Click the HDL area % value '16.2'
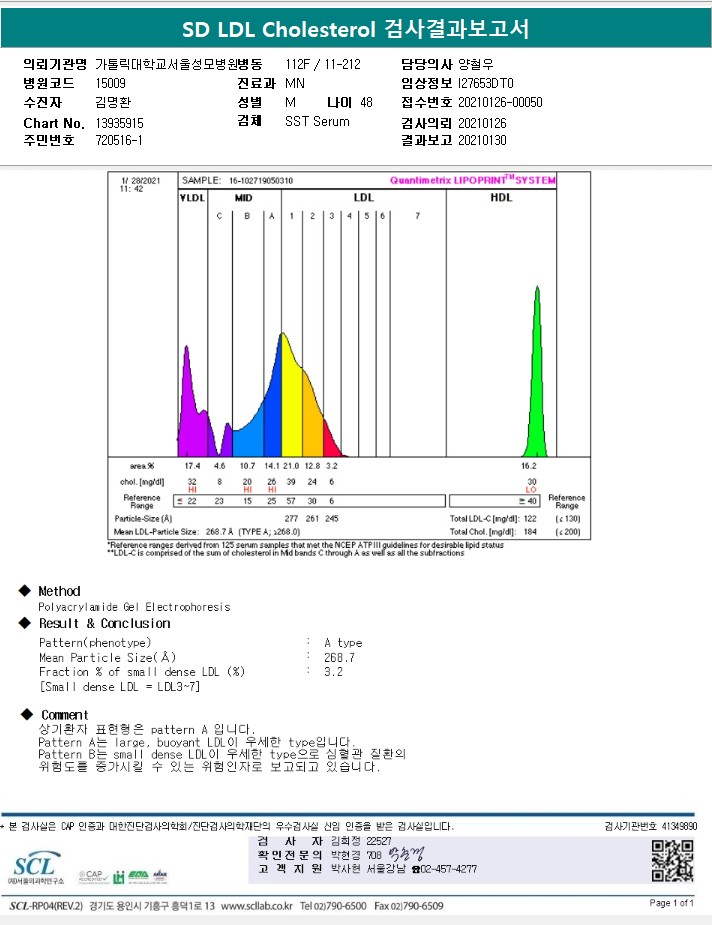The height and width of the screenshot is (925, 712). pos(529,466)
